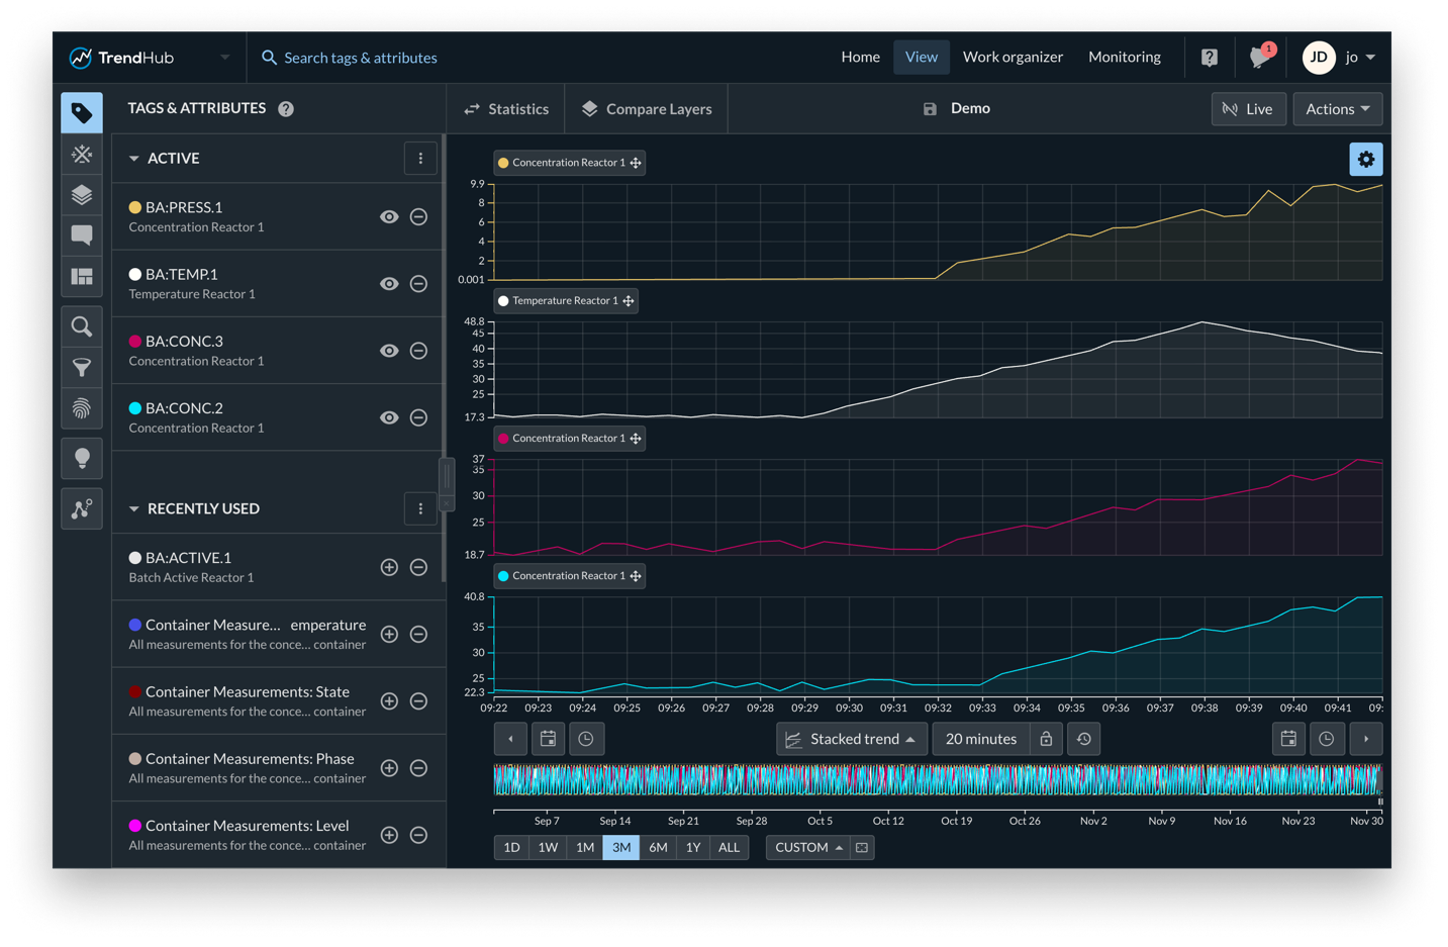Image resolution: width=1448 pixels, height=947 pixels.
Task: Open the Work organizer menu
Action: point(1011,57)
